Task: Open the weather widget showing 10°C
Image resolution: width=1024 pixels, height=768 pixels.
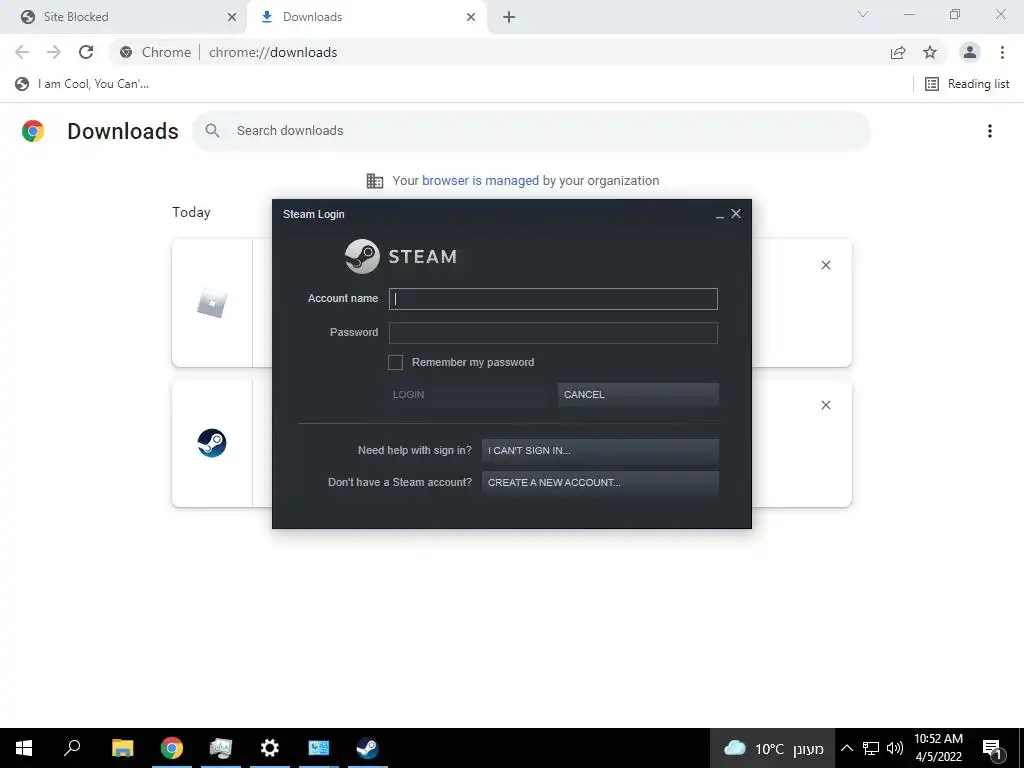Action: coord(773,748)
